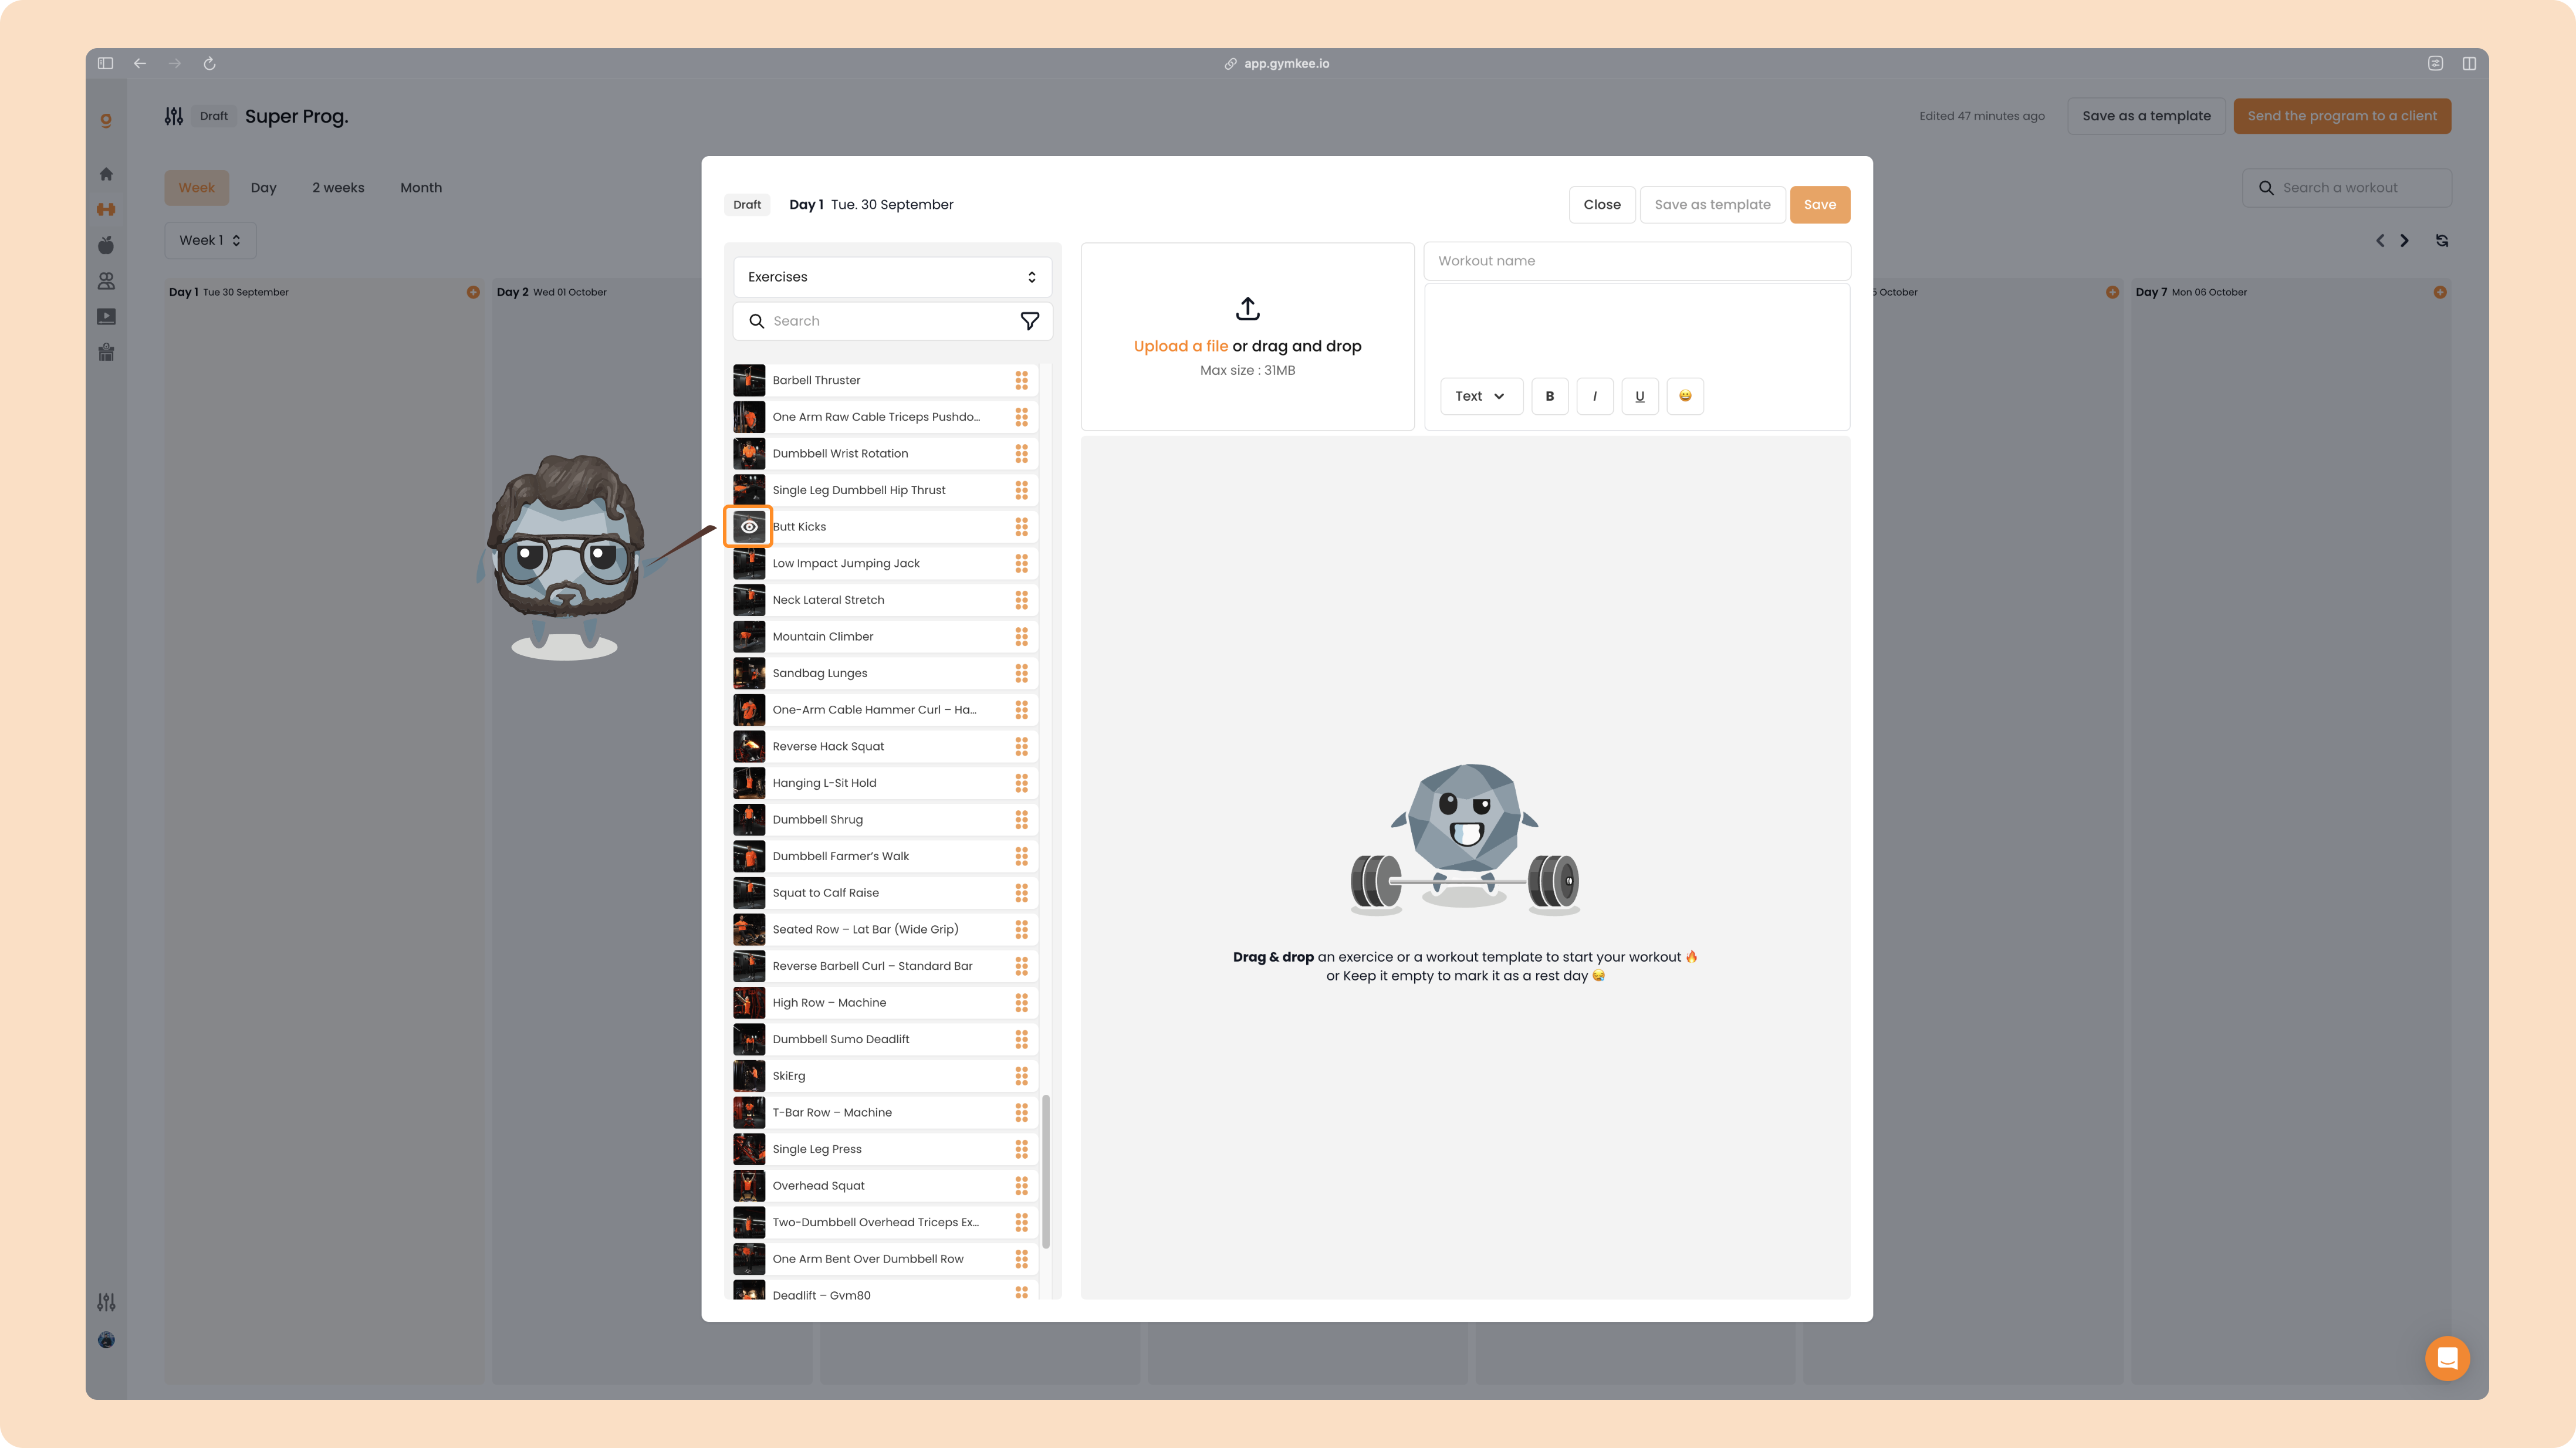Screen dimensions: 2576x1448
Task: Reload the page in the browser toolbar
Action: click(x=209, y=63)
